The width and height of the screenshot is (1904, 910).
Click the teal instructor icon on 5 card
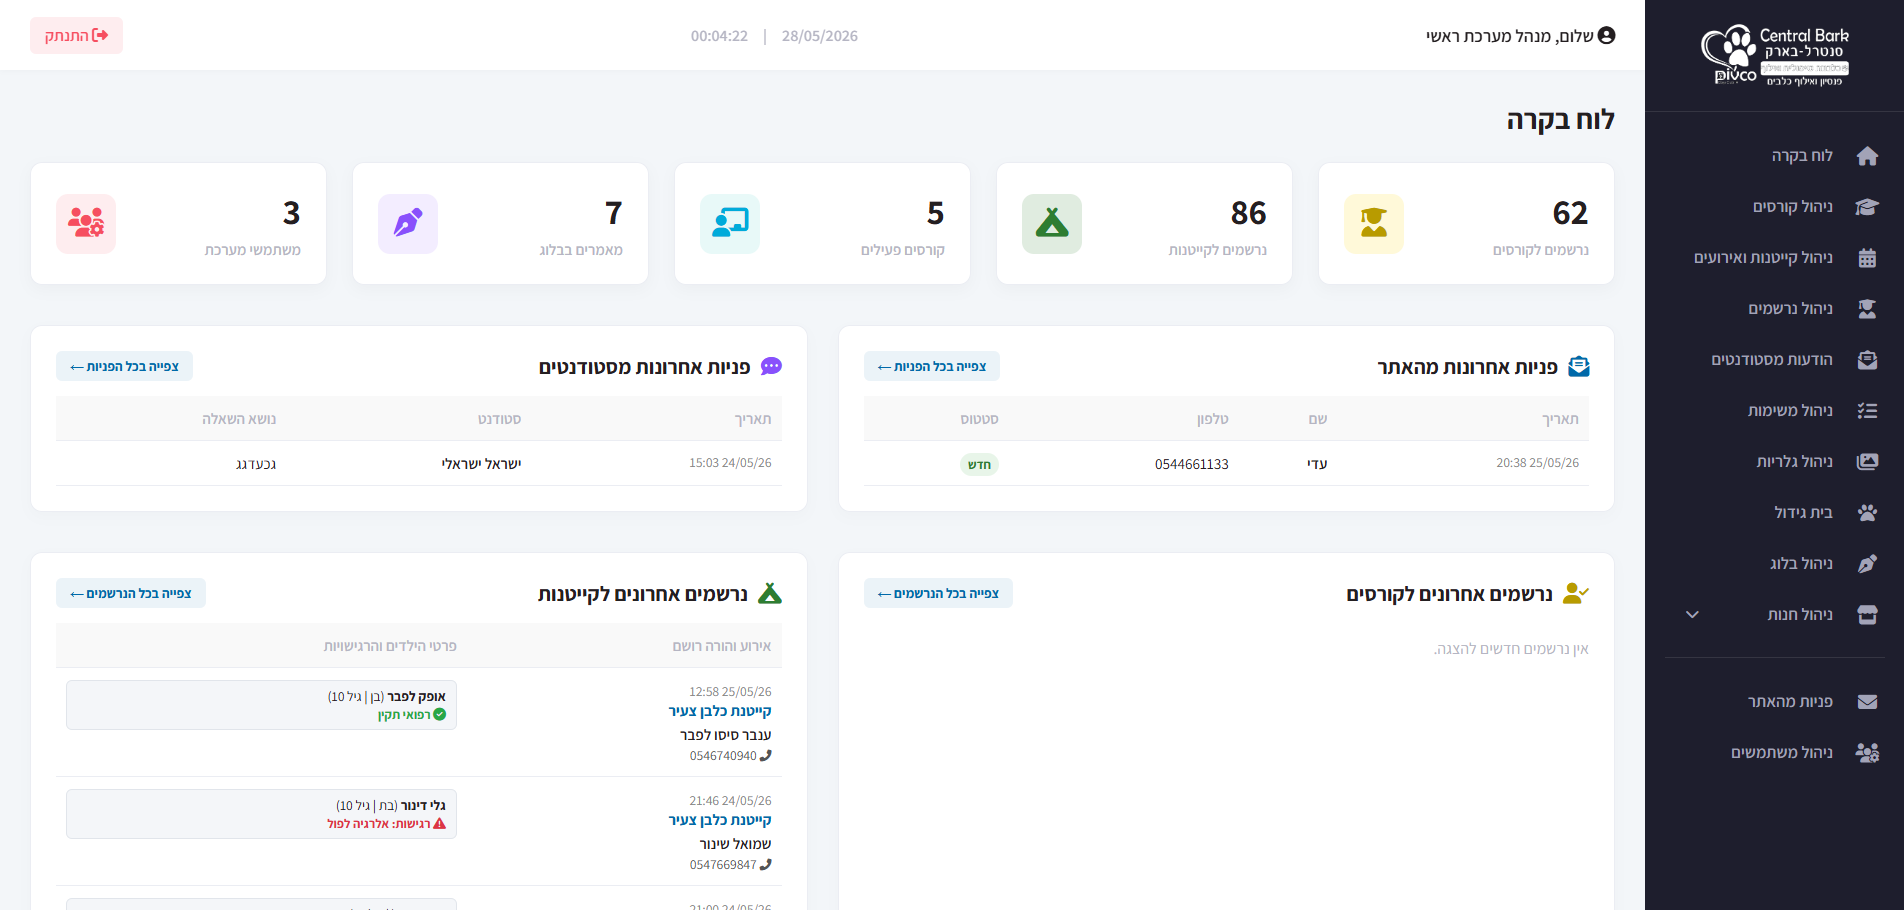pos(730,224)
